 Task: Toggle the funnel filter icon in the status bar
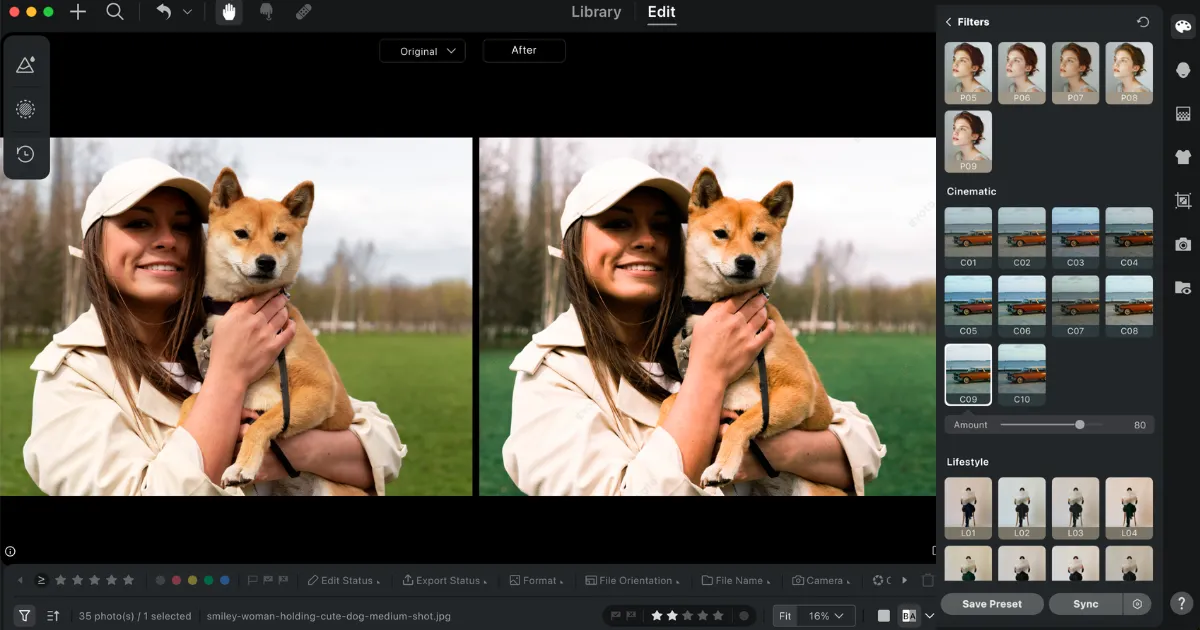25,616
